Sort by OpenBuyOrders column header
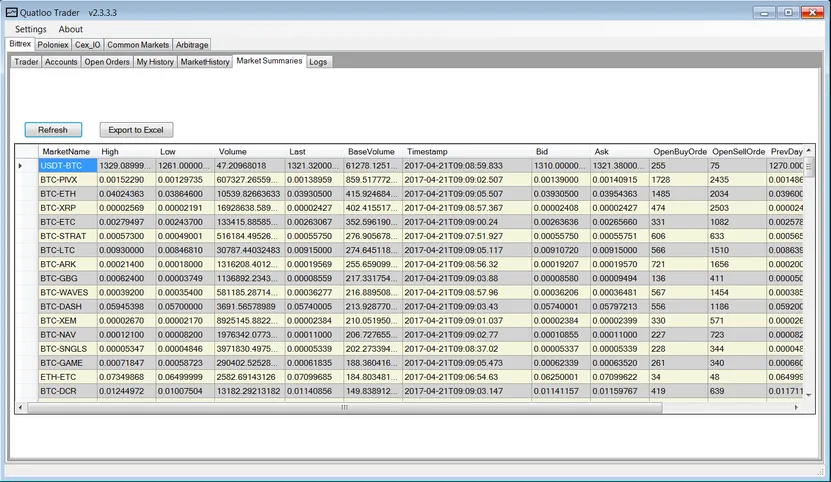Screen dimensions: 831x482 678,152
